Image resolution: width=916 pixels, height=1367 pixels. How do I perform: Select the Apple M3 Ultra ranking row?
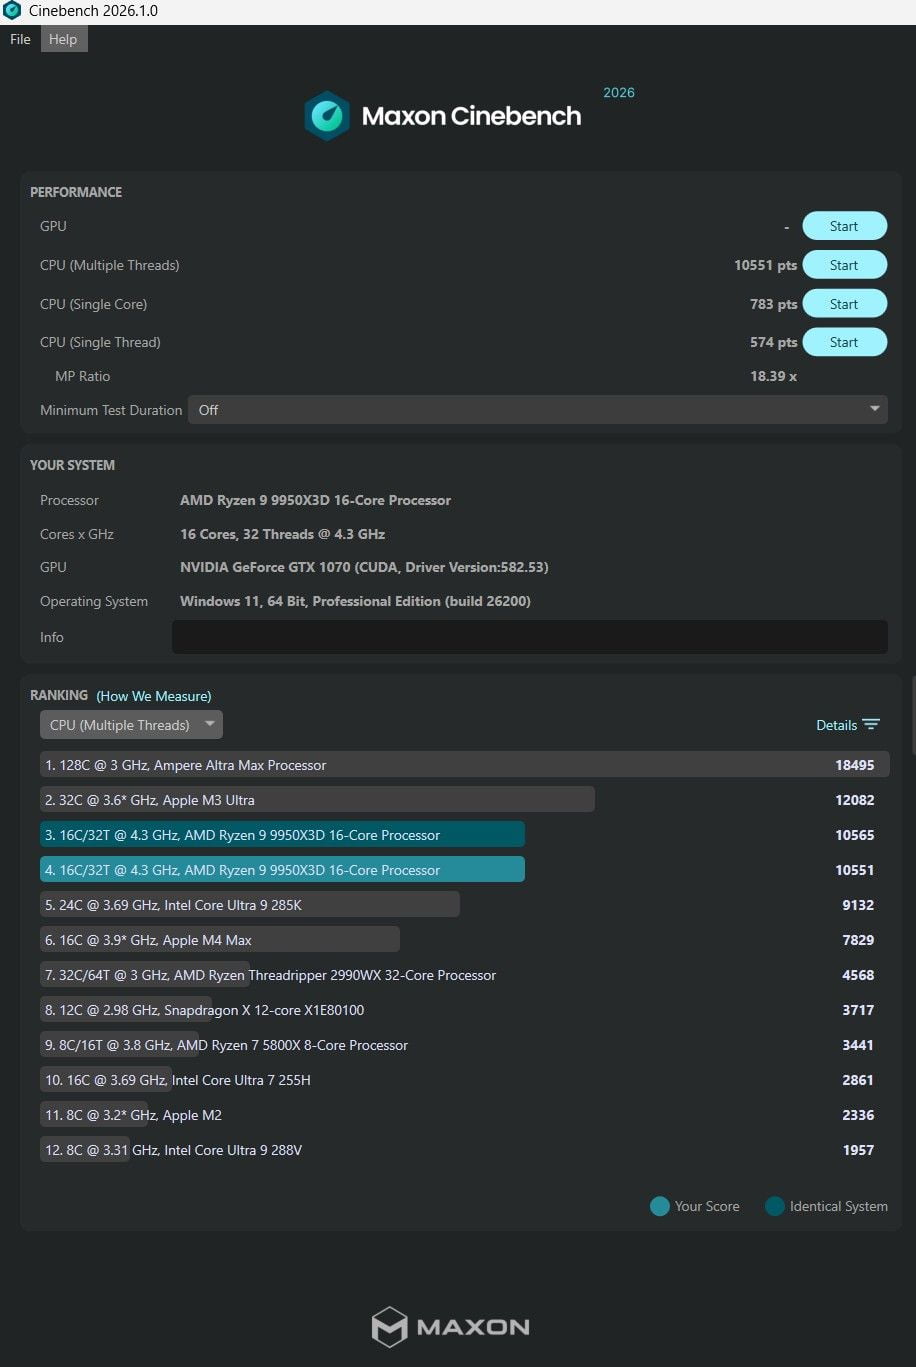(464, 800)
